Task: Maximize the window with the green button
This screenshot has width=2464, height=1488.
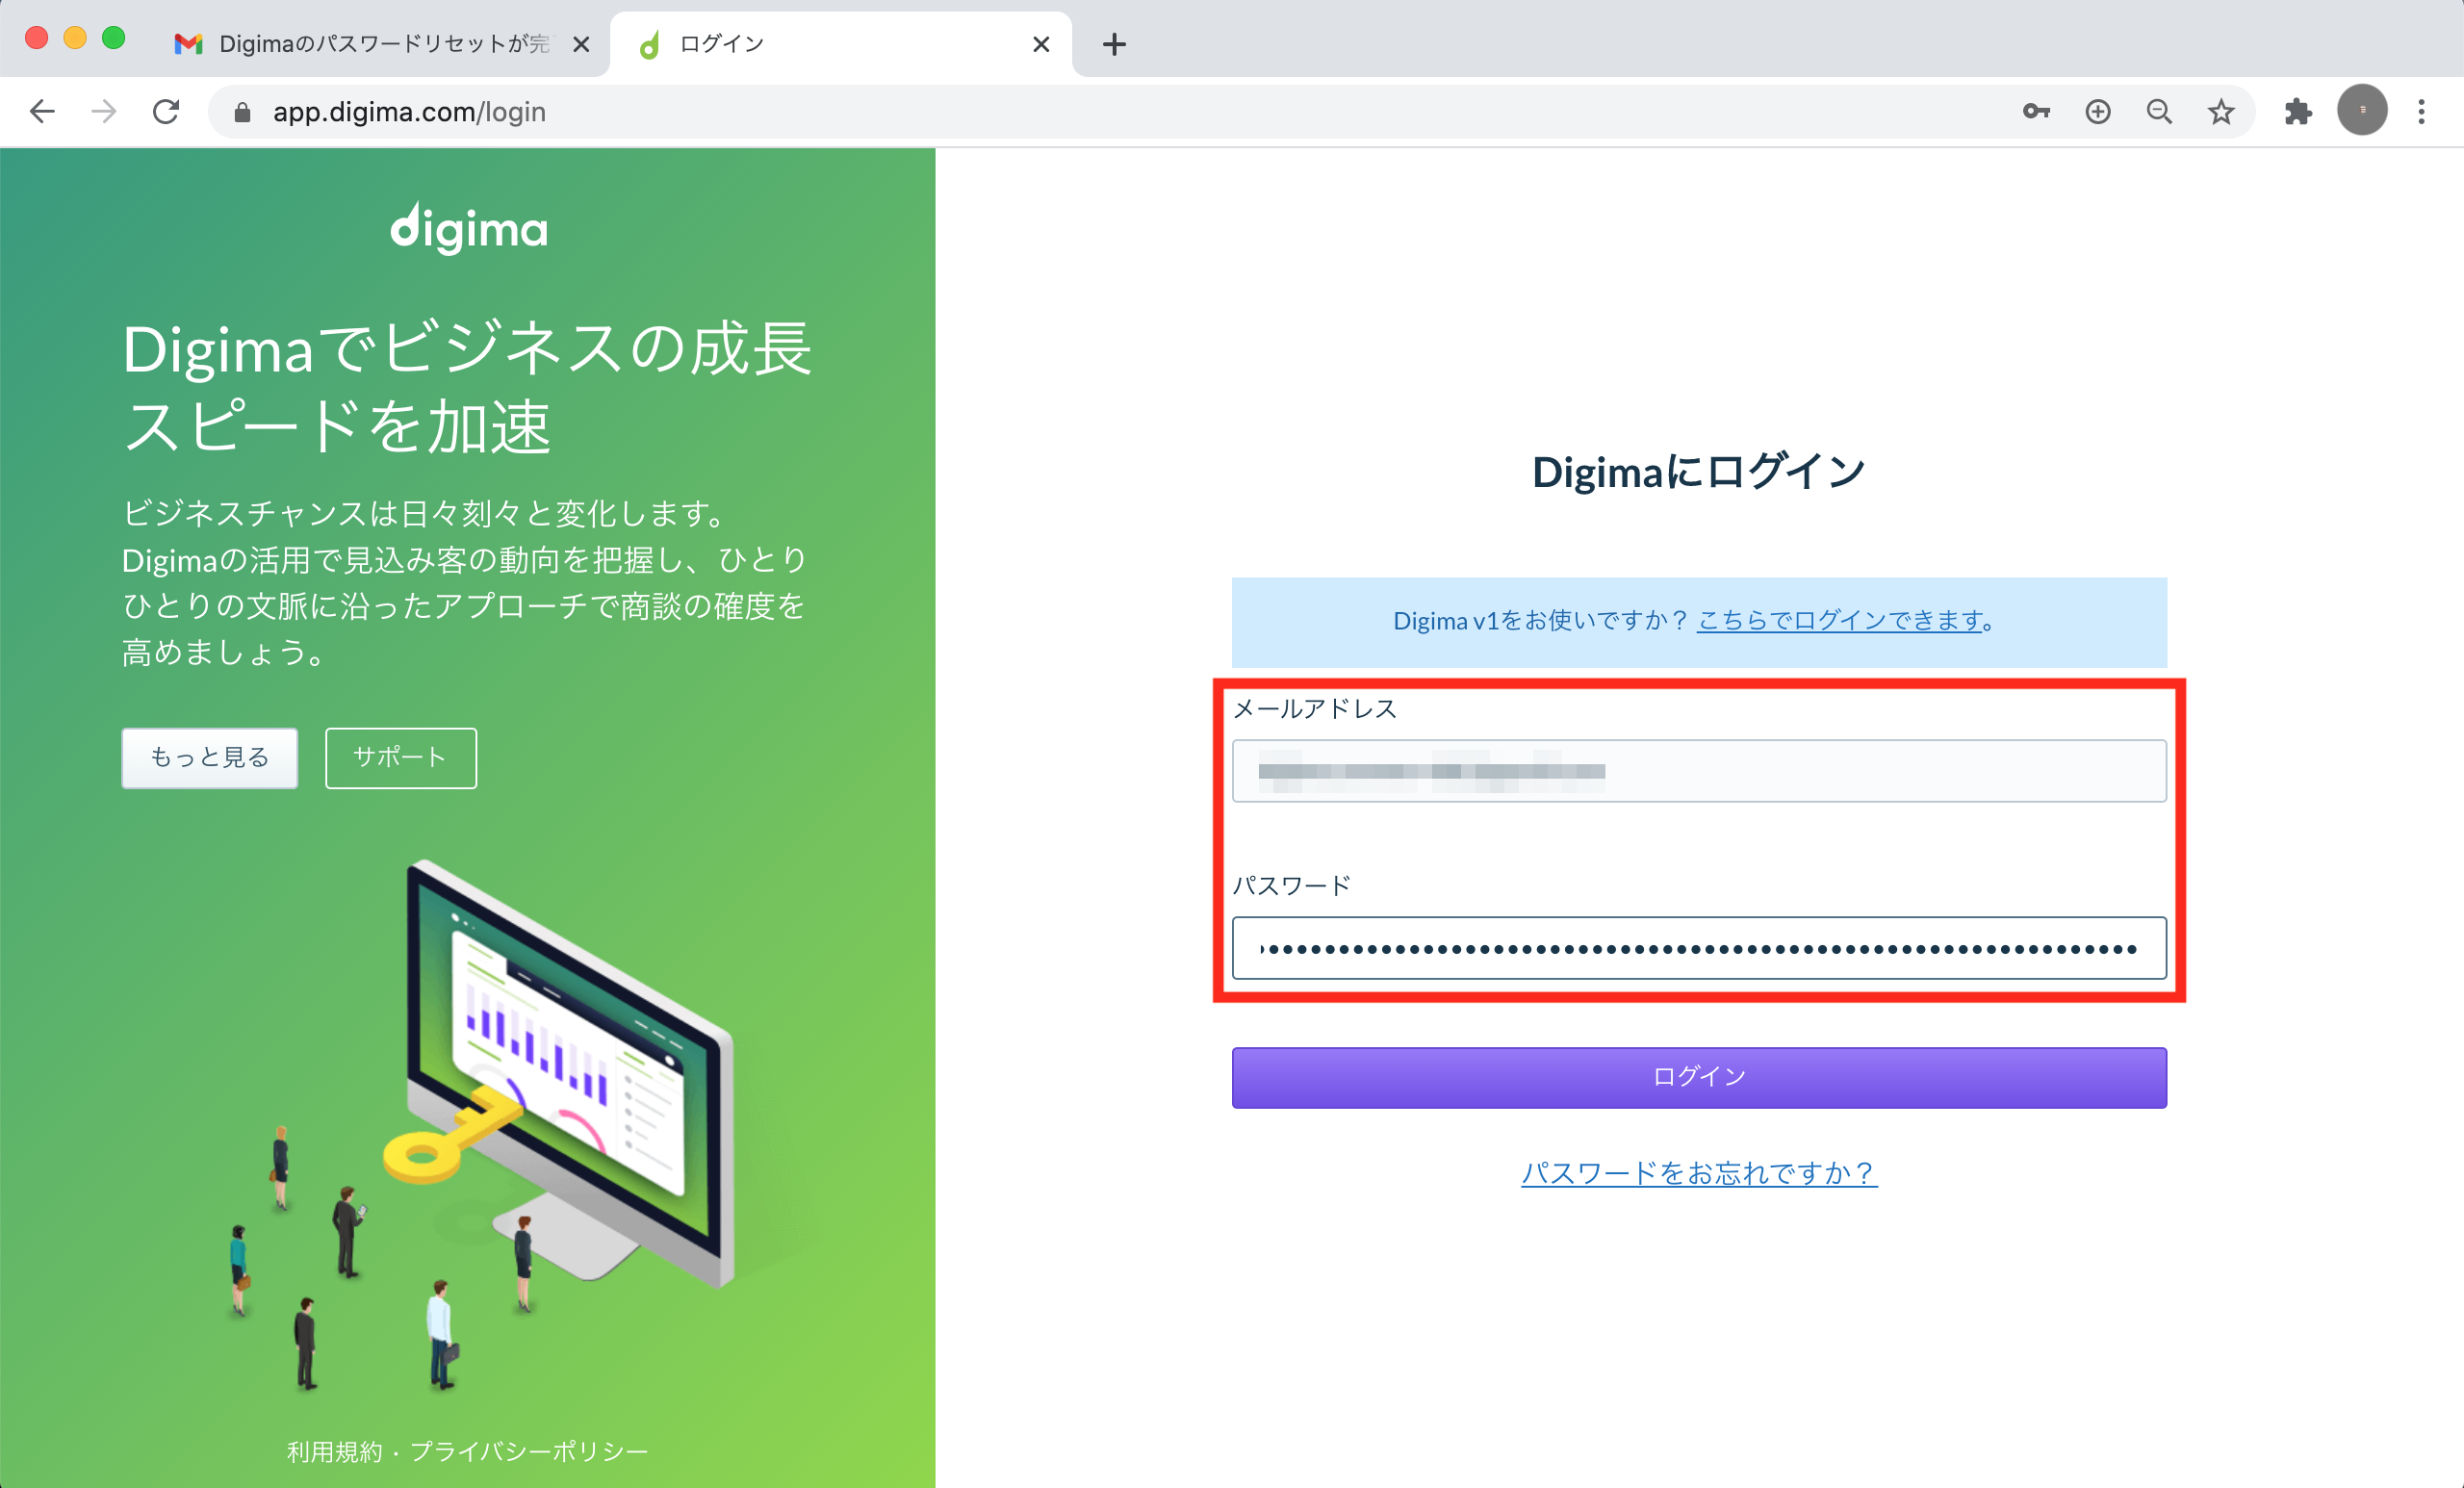Action: (114, 39)
